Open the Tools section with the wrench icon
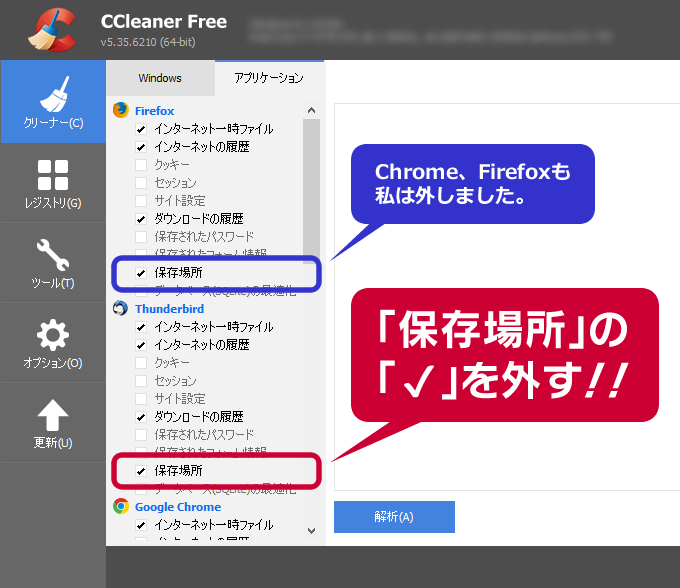 (53, 263)
